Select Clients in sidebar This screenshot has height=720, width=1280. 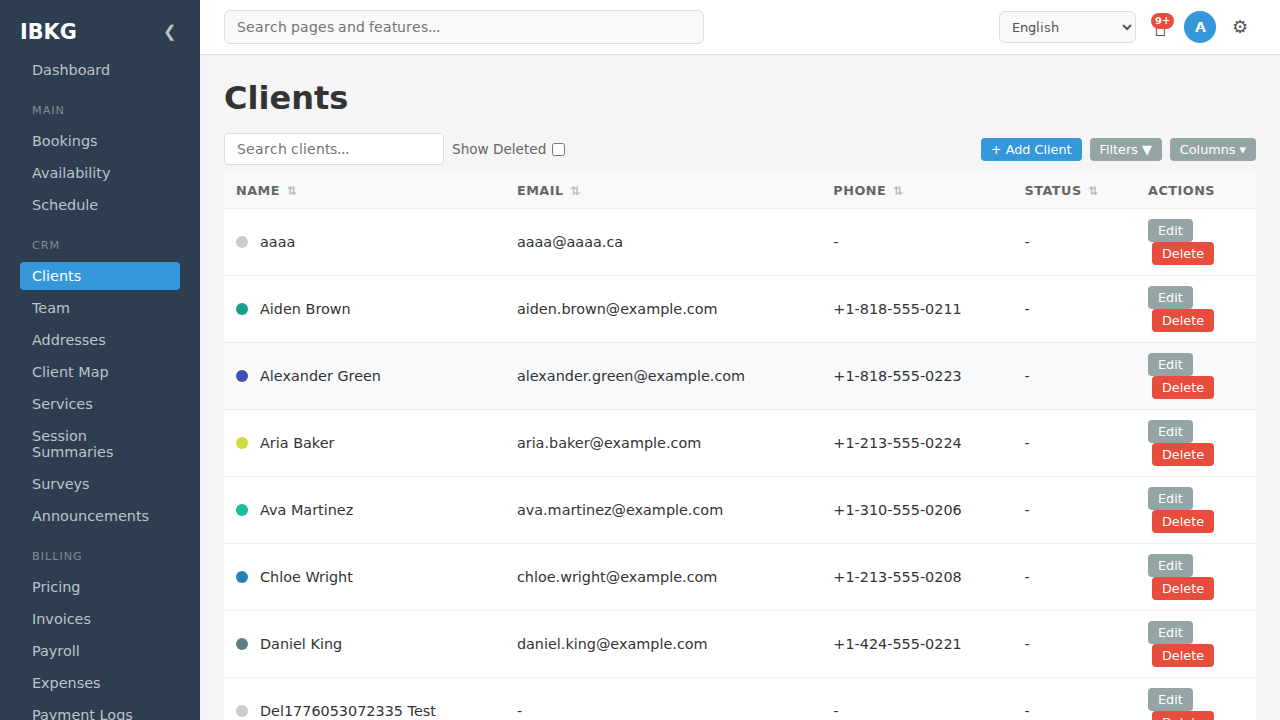(100, 276)
